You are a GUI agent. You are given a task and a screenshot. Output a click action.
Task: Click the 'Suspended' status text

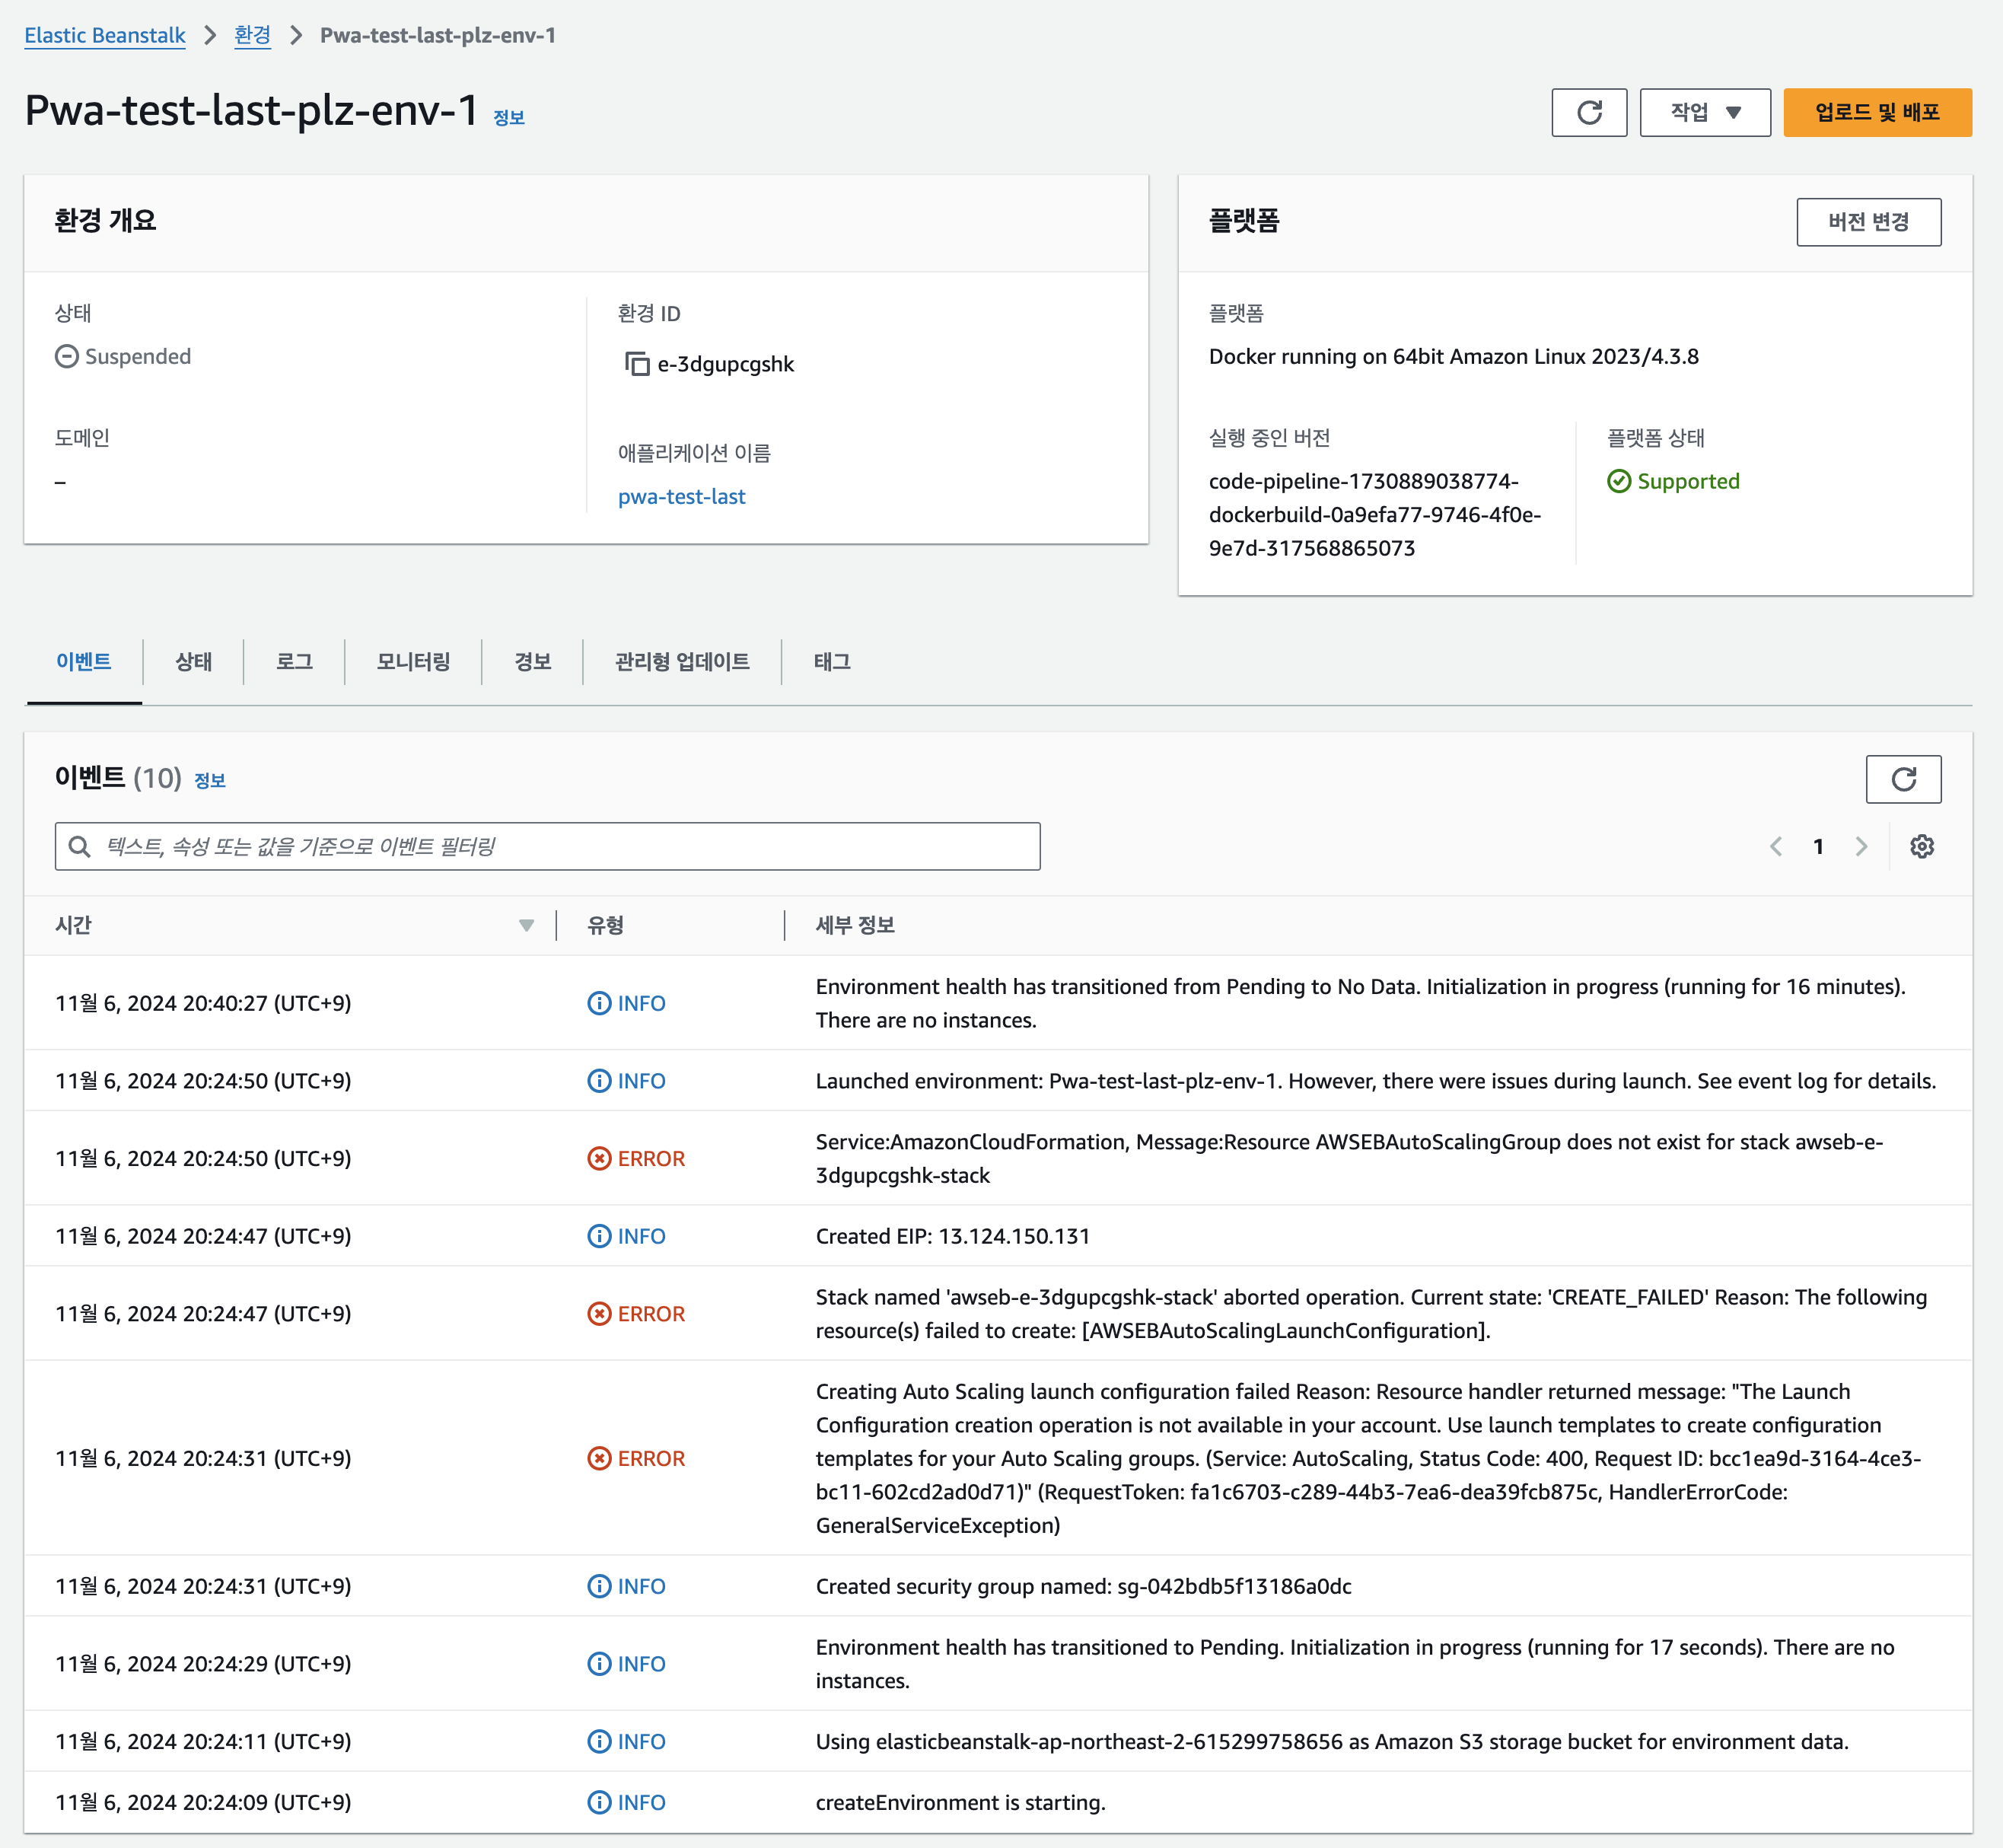pos(138,356)
